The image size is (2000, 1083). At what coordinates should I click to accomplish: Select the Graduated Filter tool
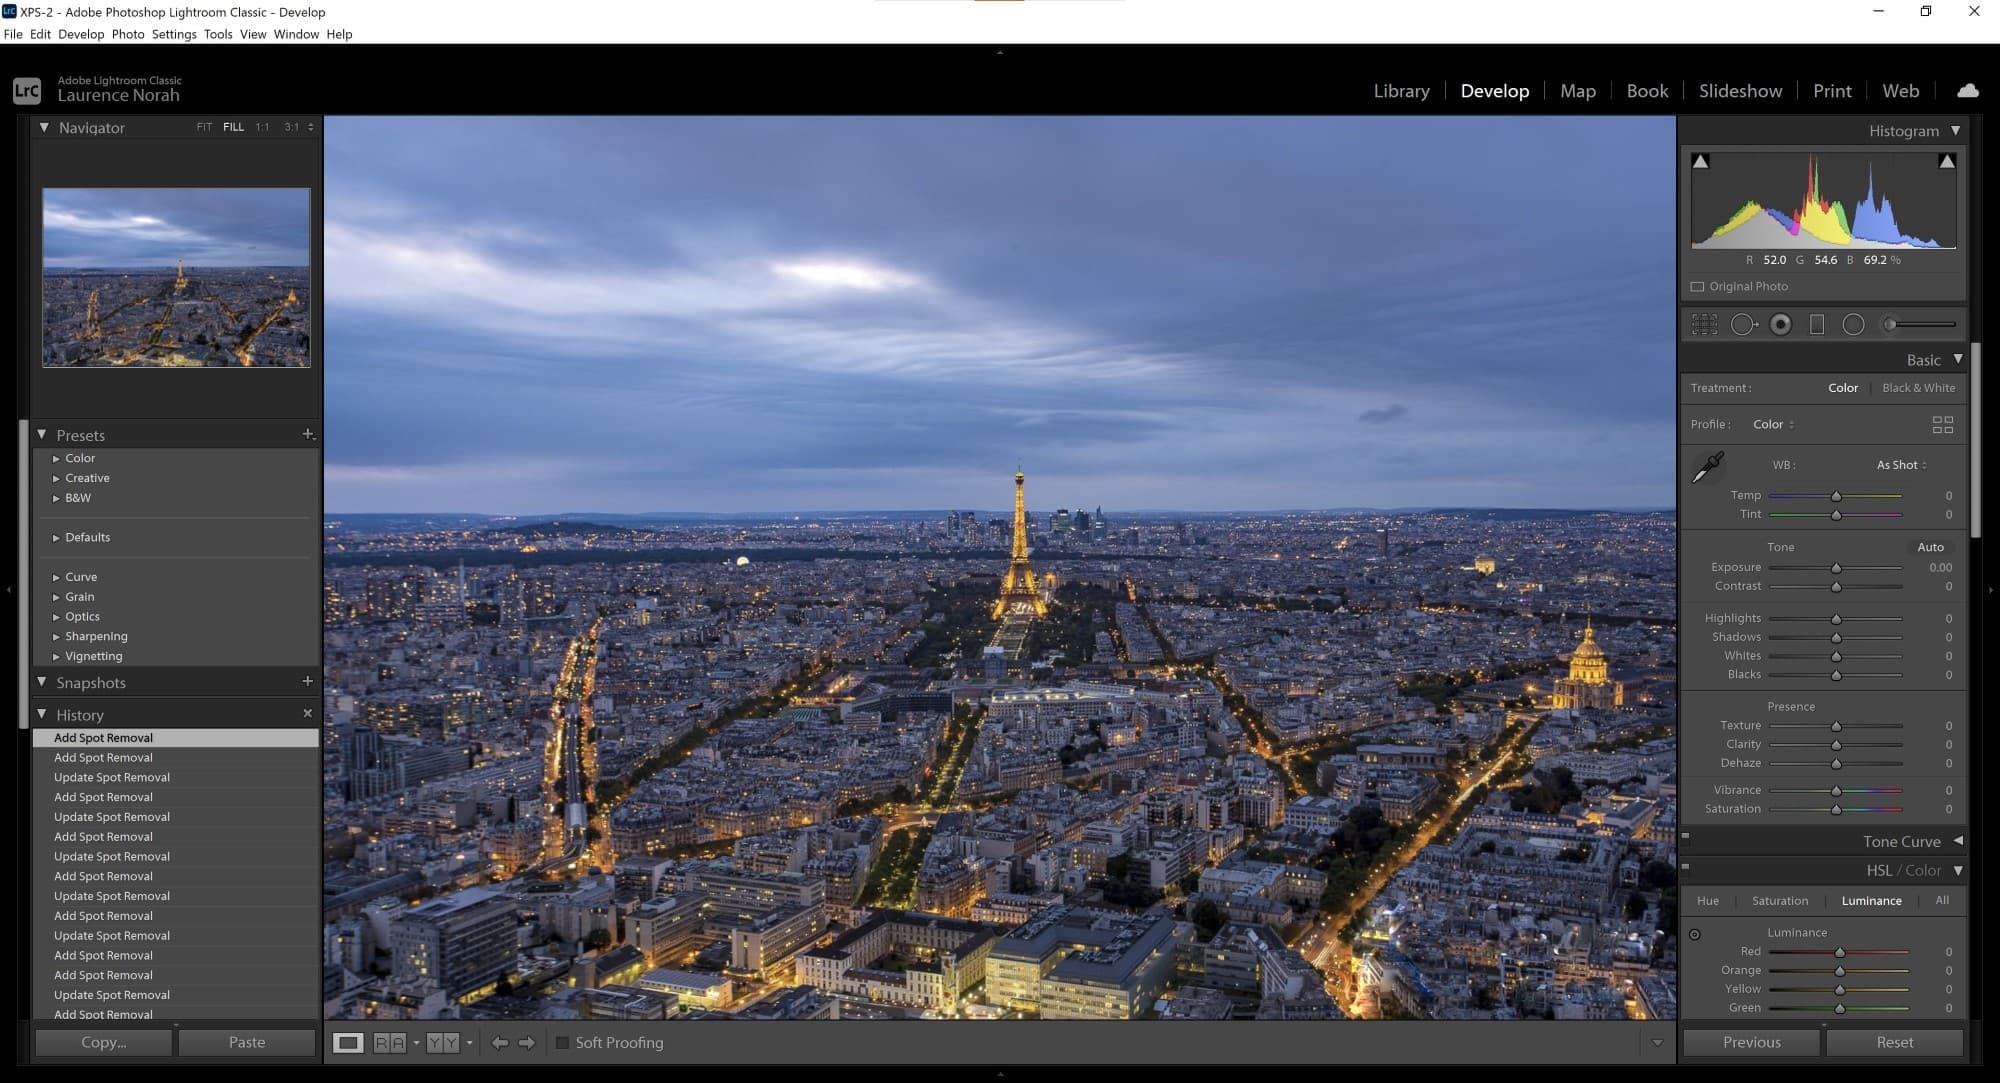(x=1817, y=324)
